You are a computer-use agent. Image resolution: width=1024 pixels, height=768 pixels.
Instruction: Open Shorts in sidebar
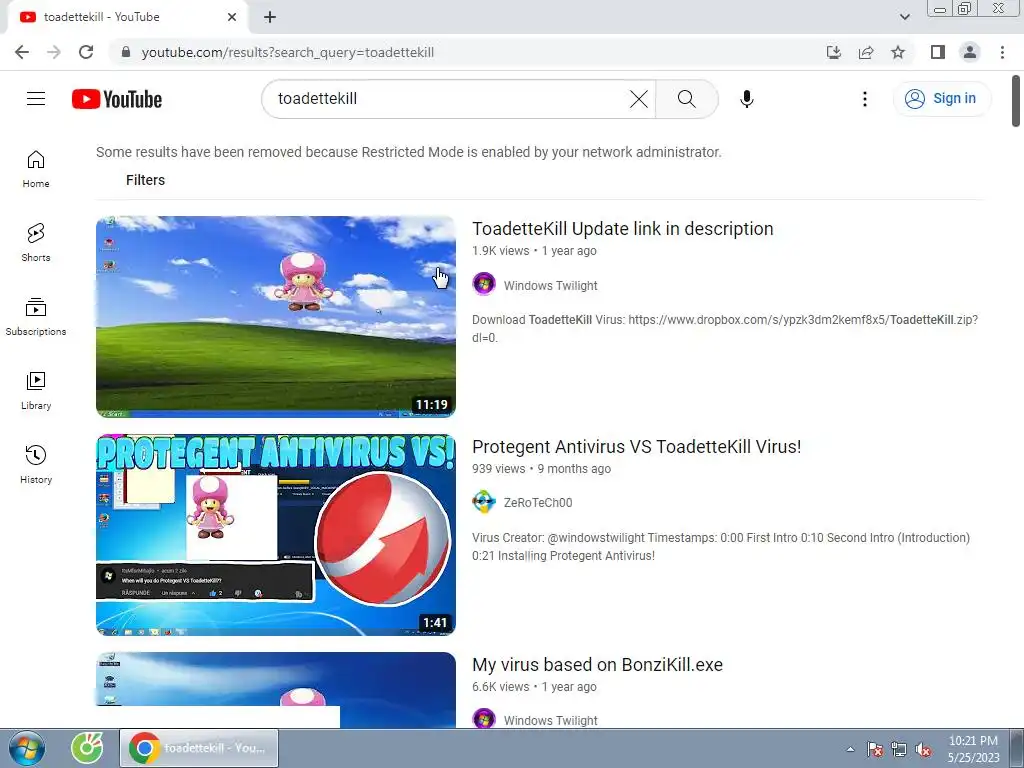[36, 242]
